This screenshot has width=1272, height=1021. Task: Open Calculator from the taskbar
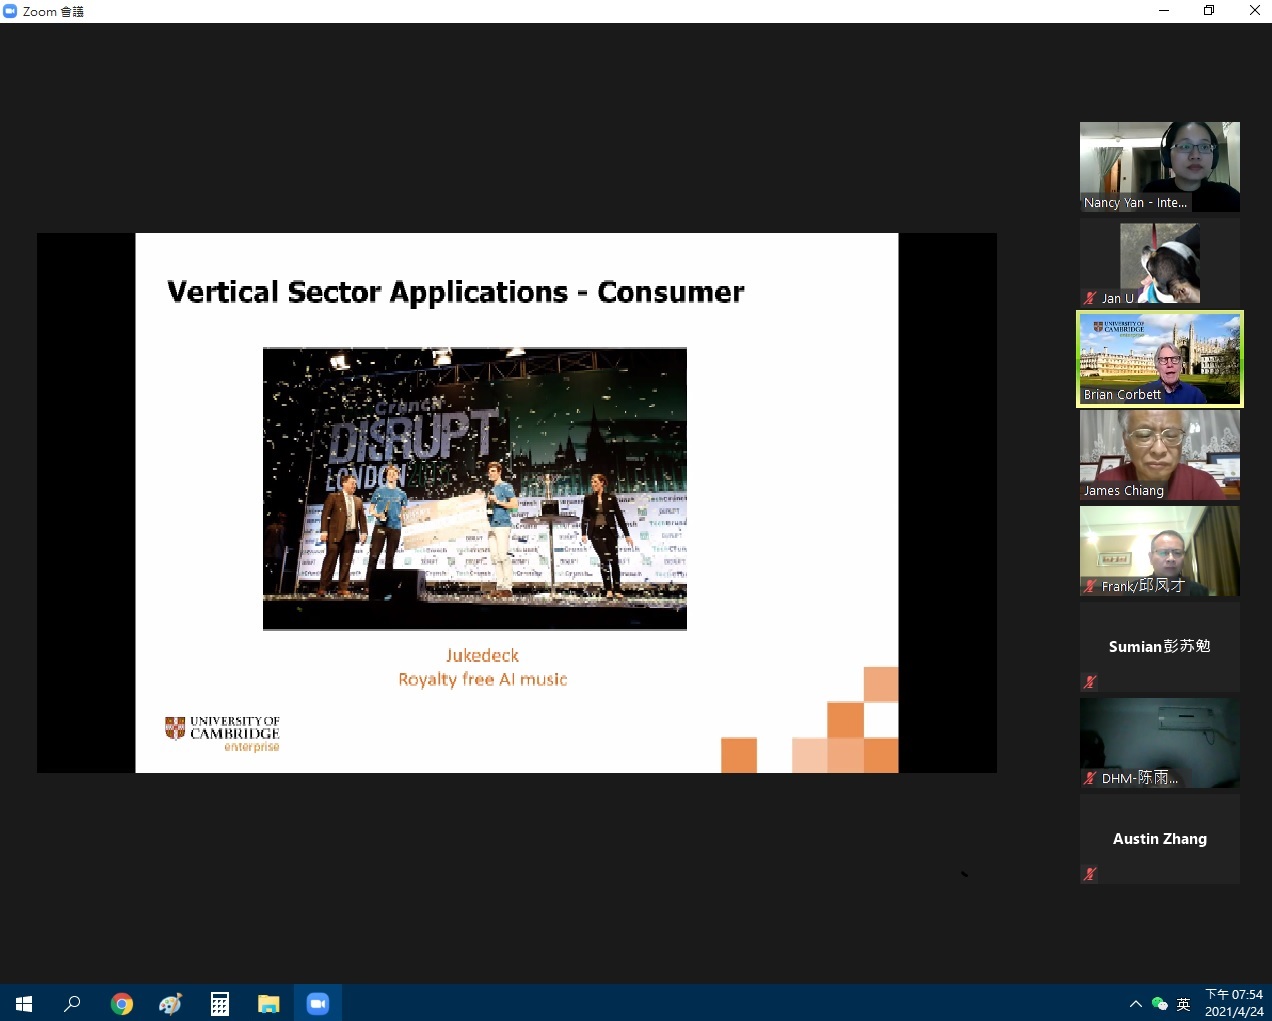pyautogui.click(x=219, y=1003)
